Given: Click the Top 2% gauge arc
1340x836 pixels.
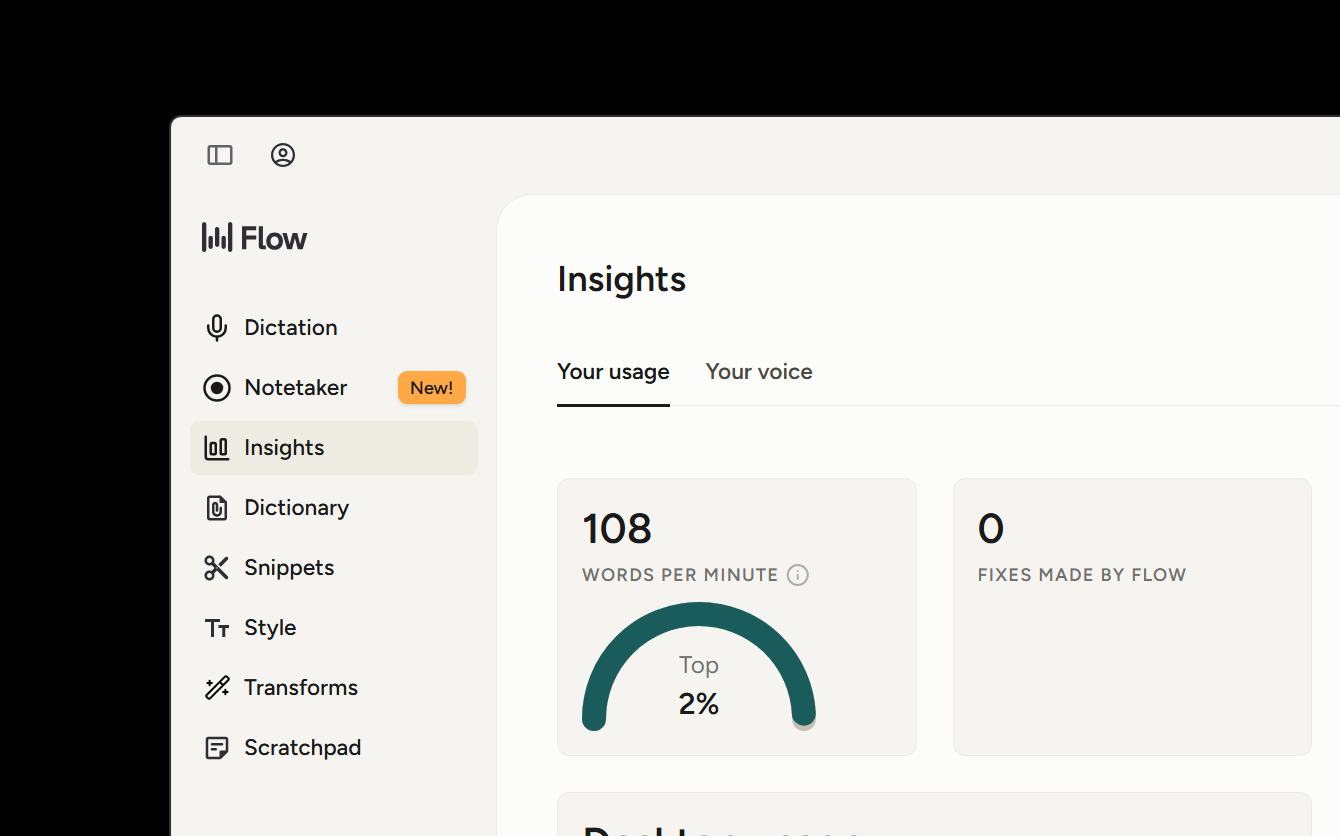Looking at the screenshot, I should click(699, 666).
